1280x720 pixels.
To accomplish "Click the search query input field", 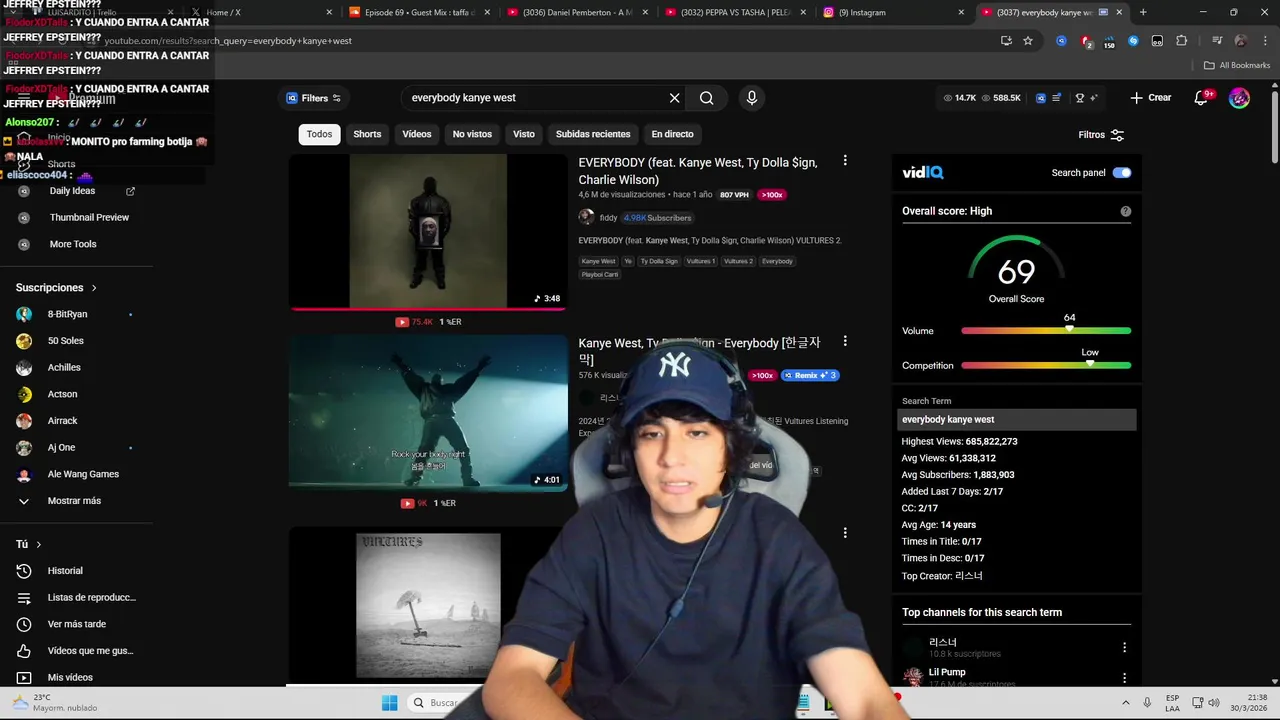I will (535, 98).
